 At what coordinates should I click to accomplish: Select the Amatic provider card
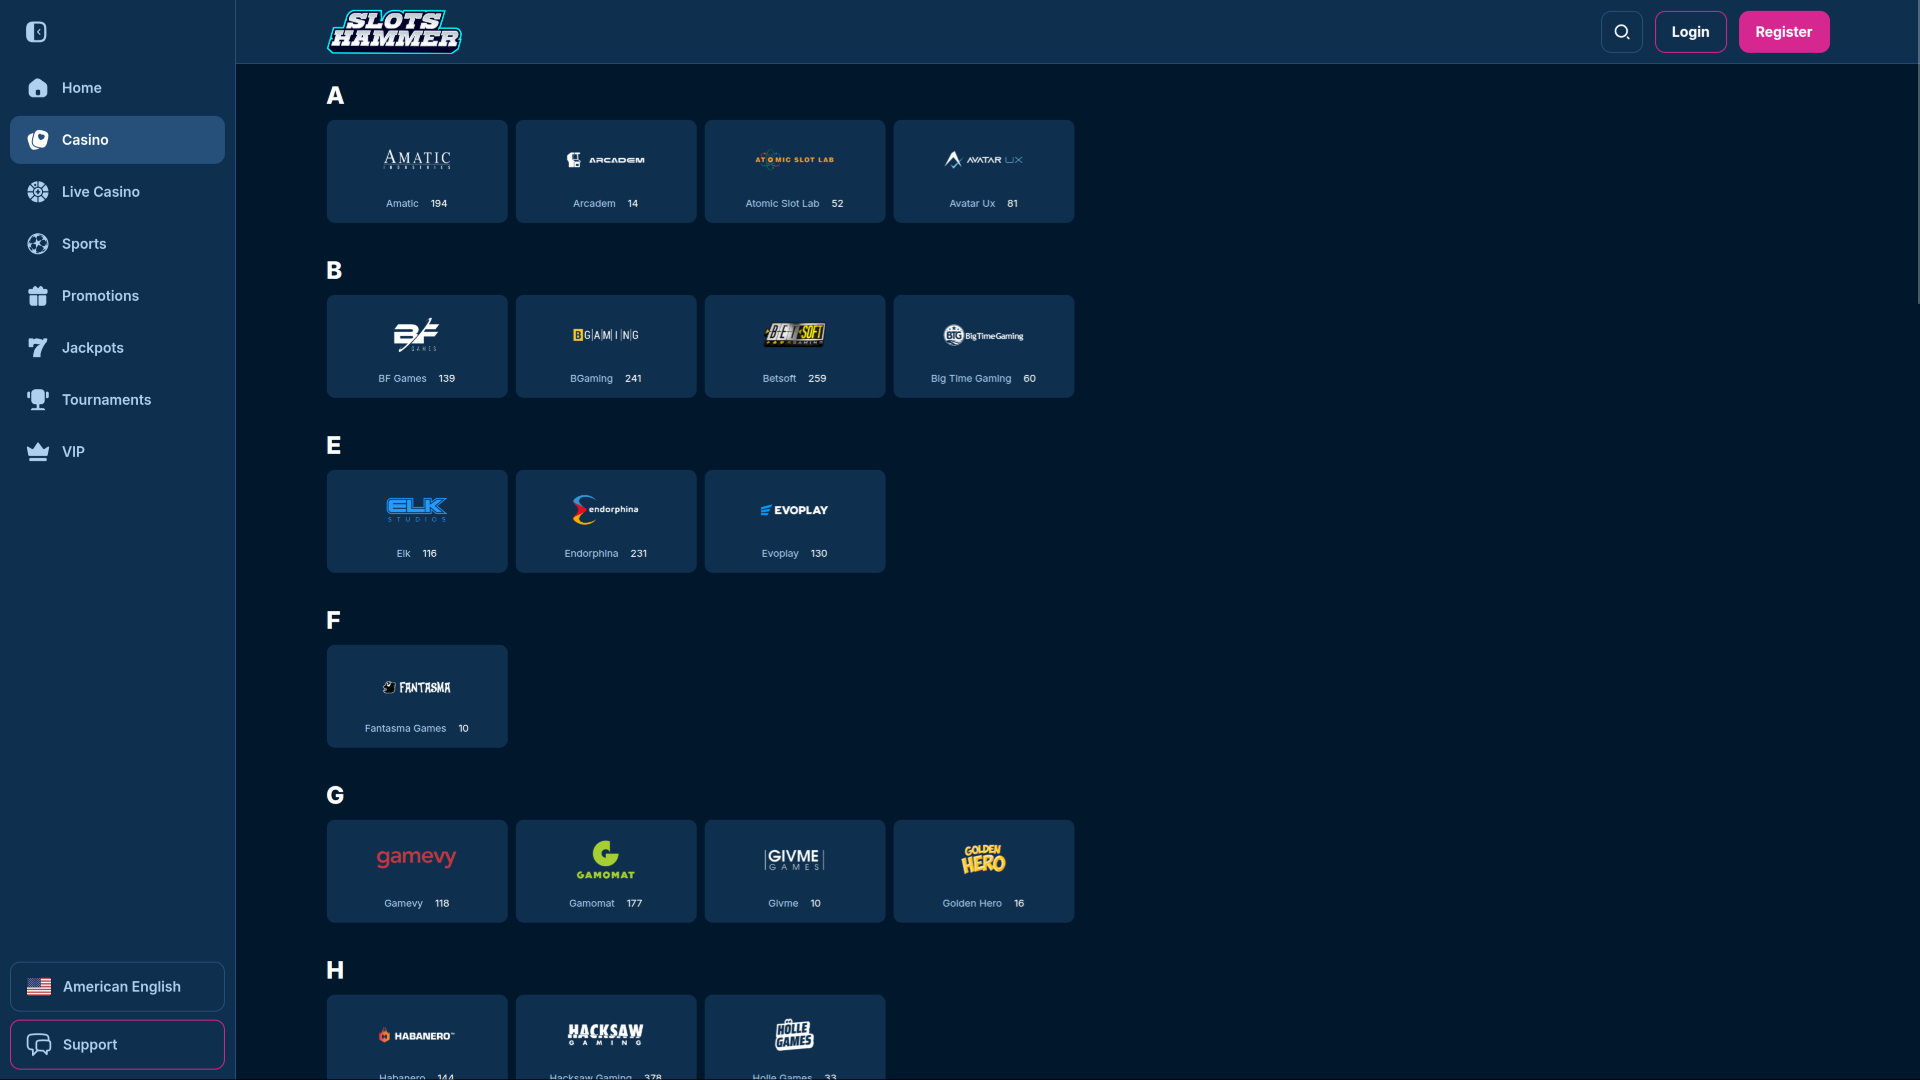(x=417, y=171)
